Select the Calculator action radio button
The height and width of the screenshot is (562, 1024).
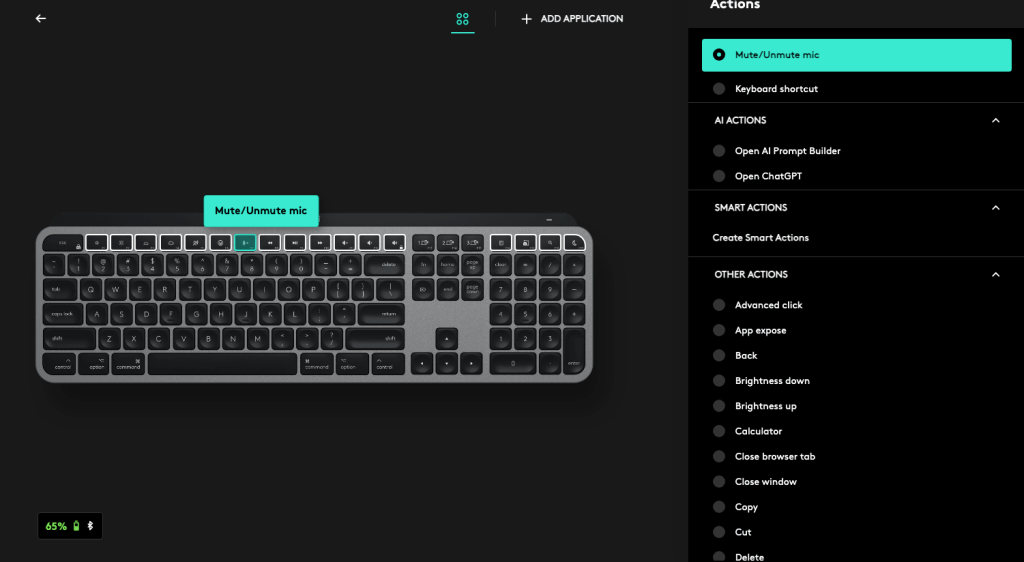click(719, 431)
